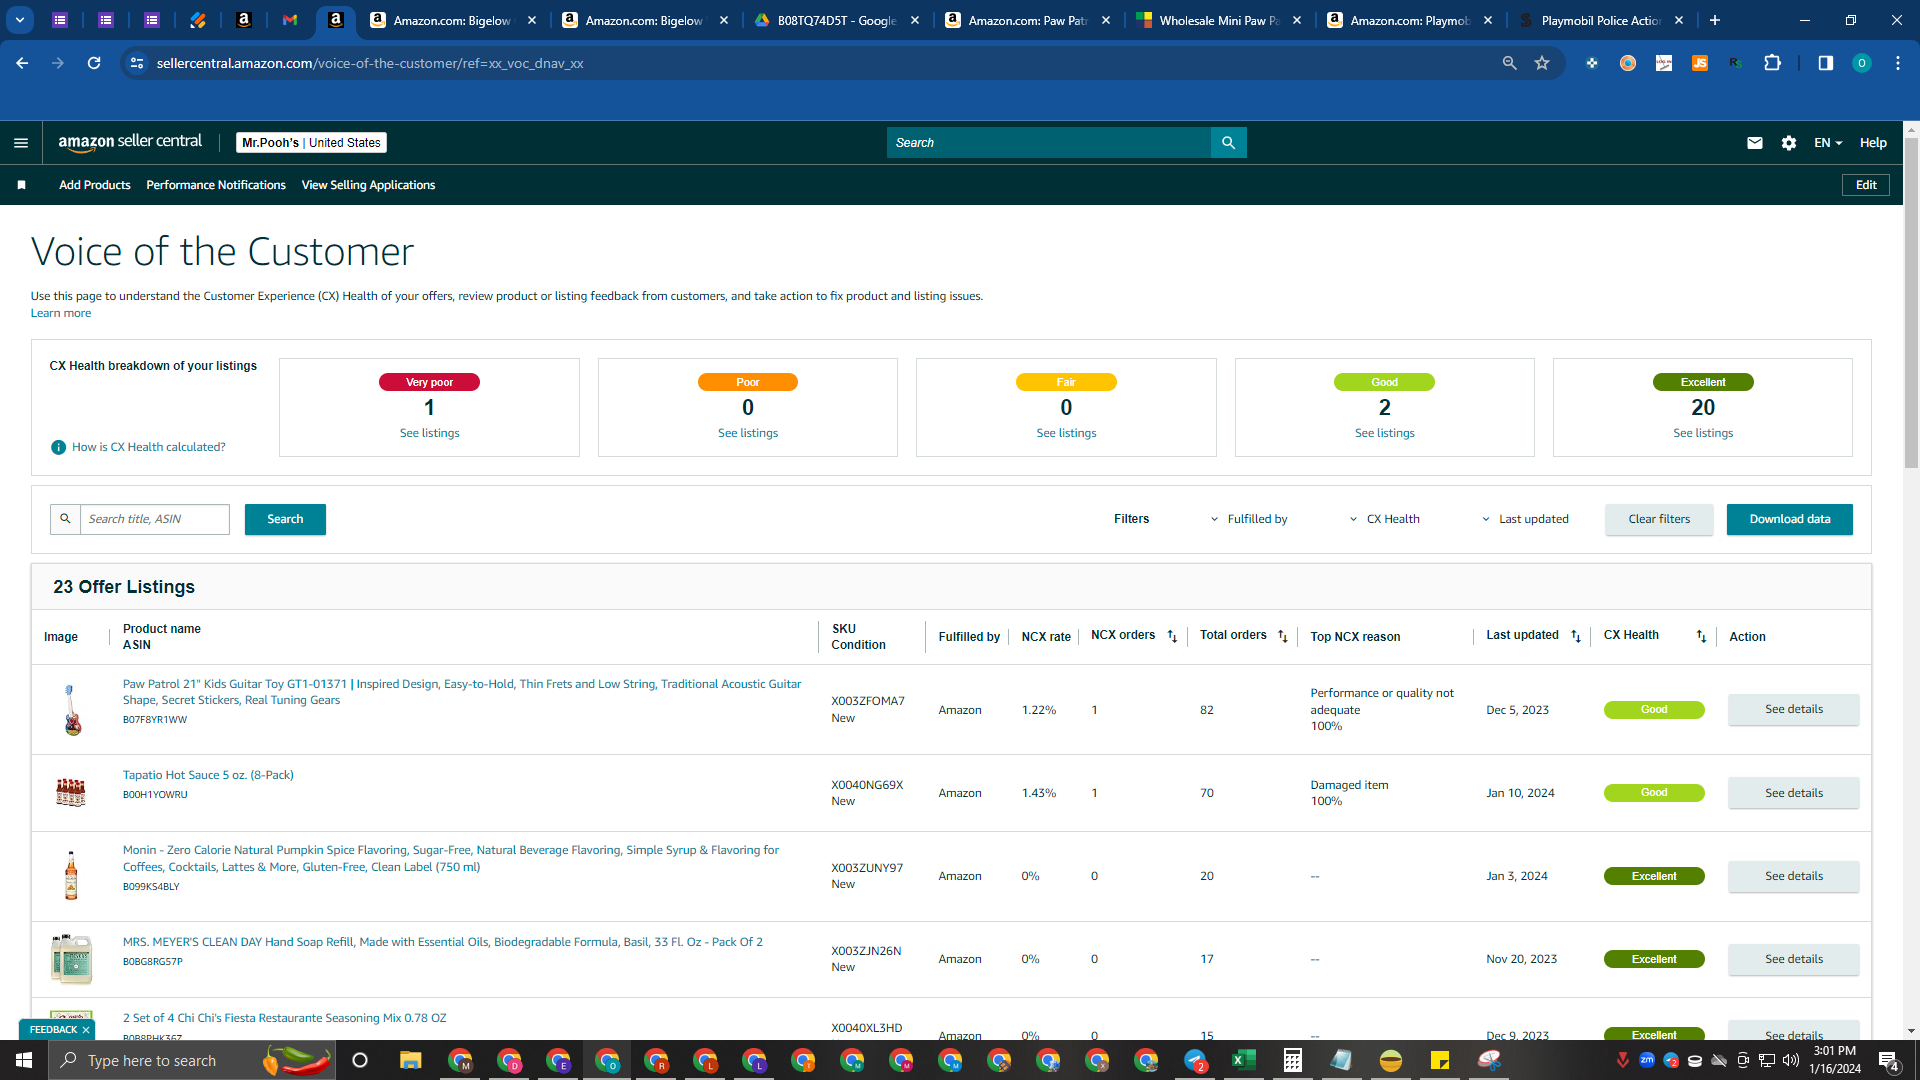Open the browser zoom magnifier icon in address bar
1920x1080 pixels.
[1509, 63]
